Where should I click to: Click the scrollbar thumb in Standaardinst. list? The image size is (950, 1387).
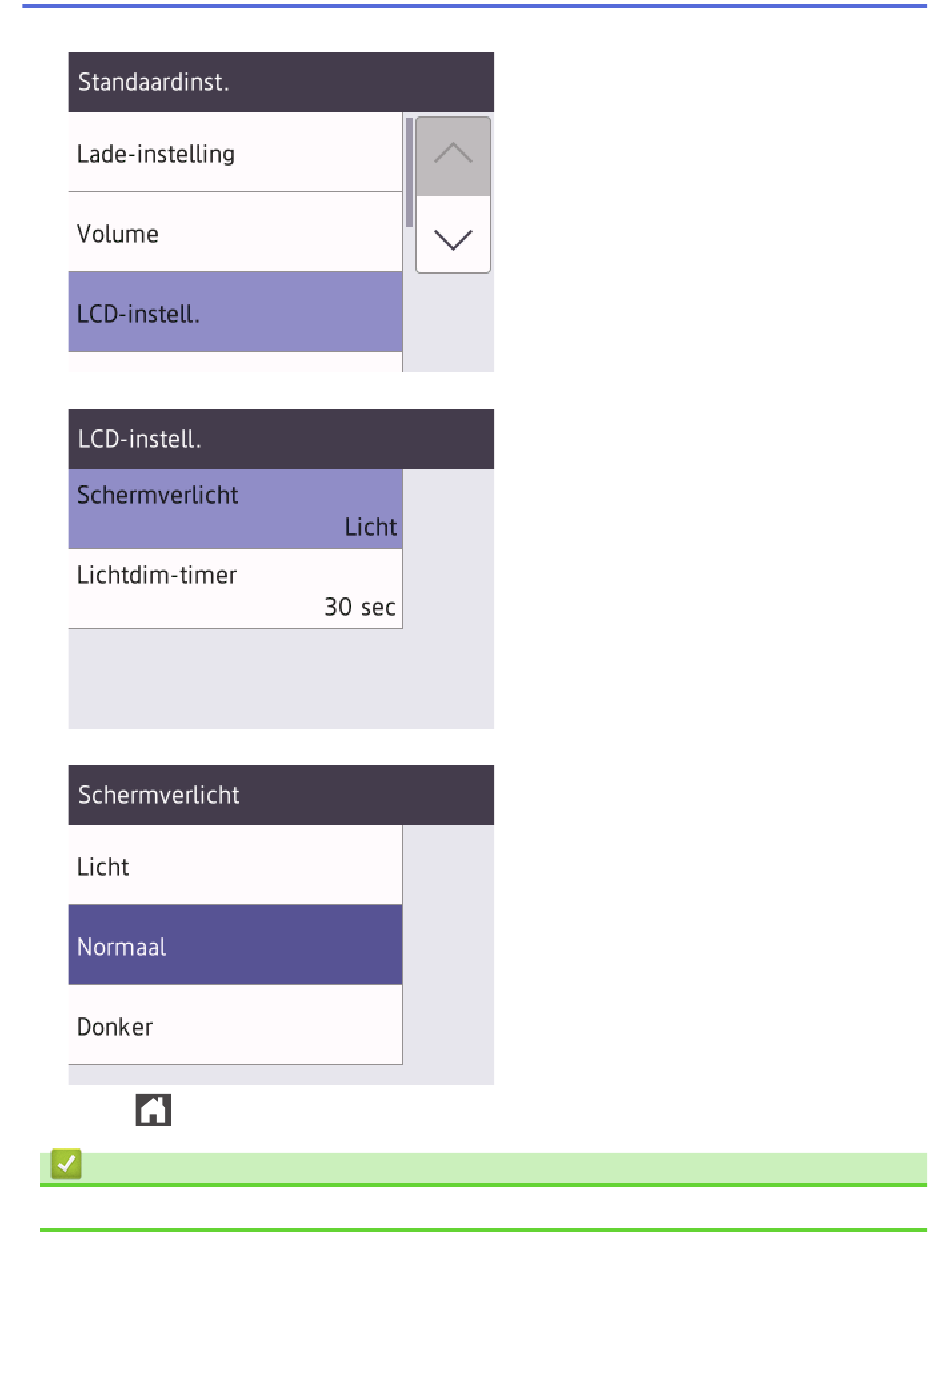click(x=409, y=172)
